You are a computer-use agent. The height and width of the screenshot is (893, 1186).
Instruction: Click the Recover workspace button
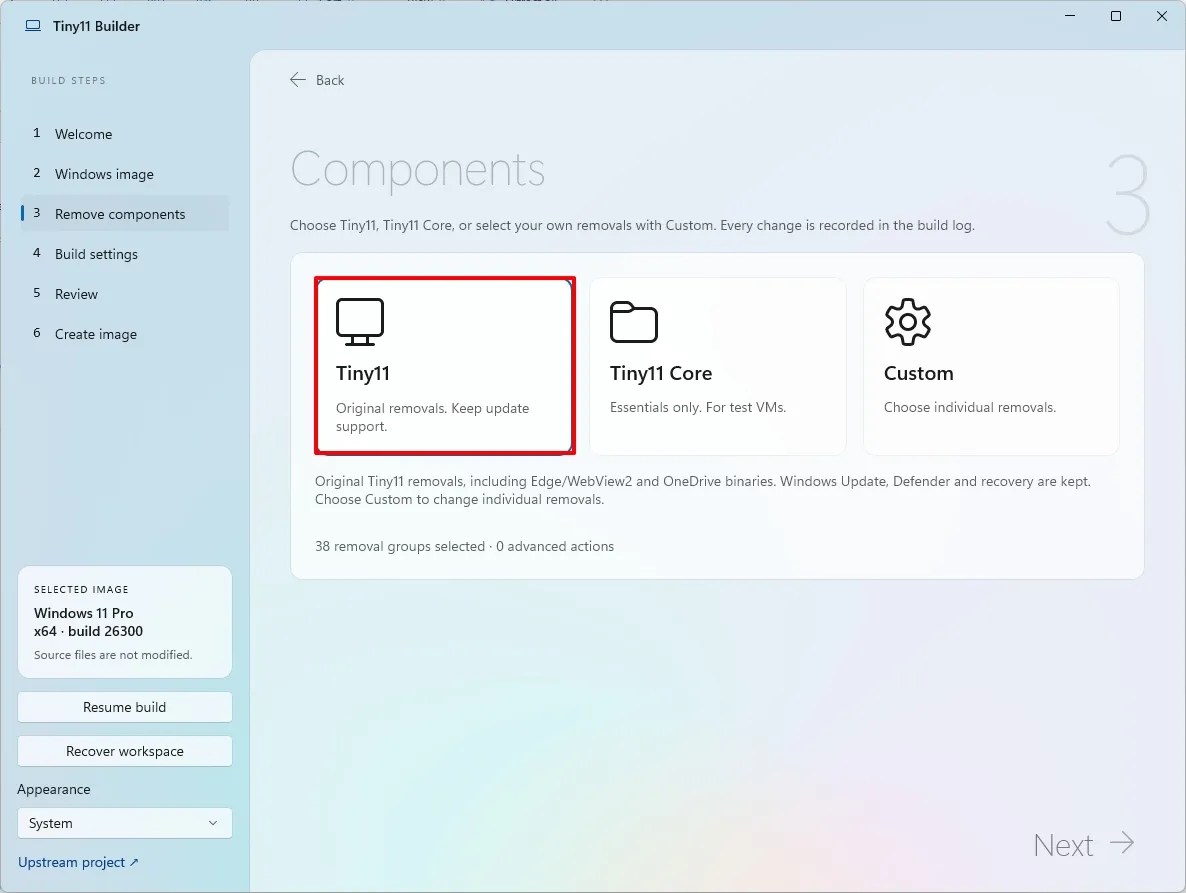click(125, 751)
